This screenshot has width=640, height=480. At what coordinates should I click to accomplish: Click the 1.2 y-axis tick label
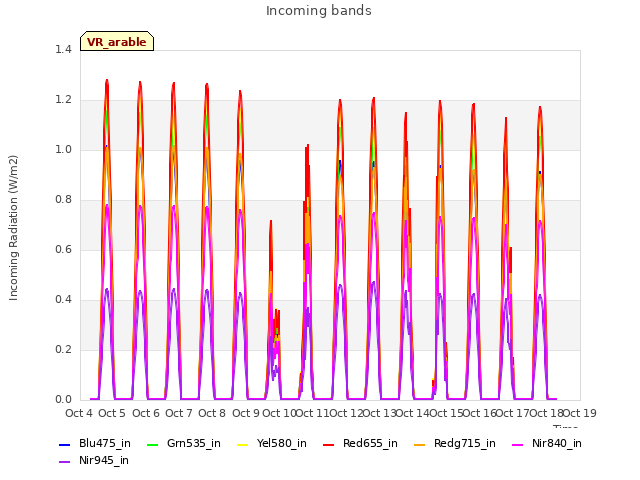tap(63, 99)
